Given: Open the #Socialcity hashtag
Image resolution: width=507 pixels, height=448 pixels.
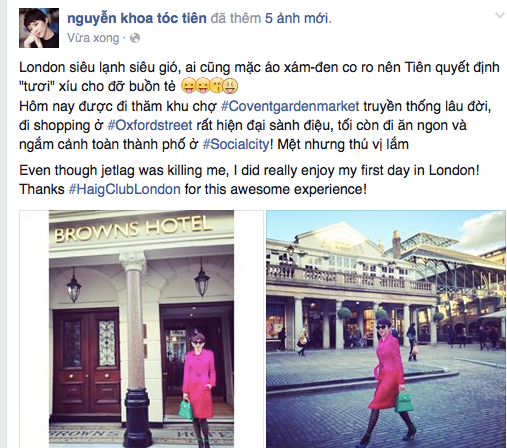Looking at the screenshot, I should [x=236, y=145].
